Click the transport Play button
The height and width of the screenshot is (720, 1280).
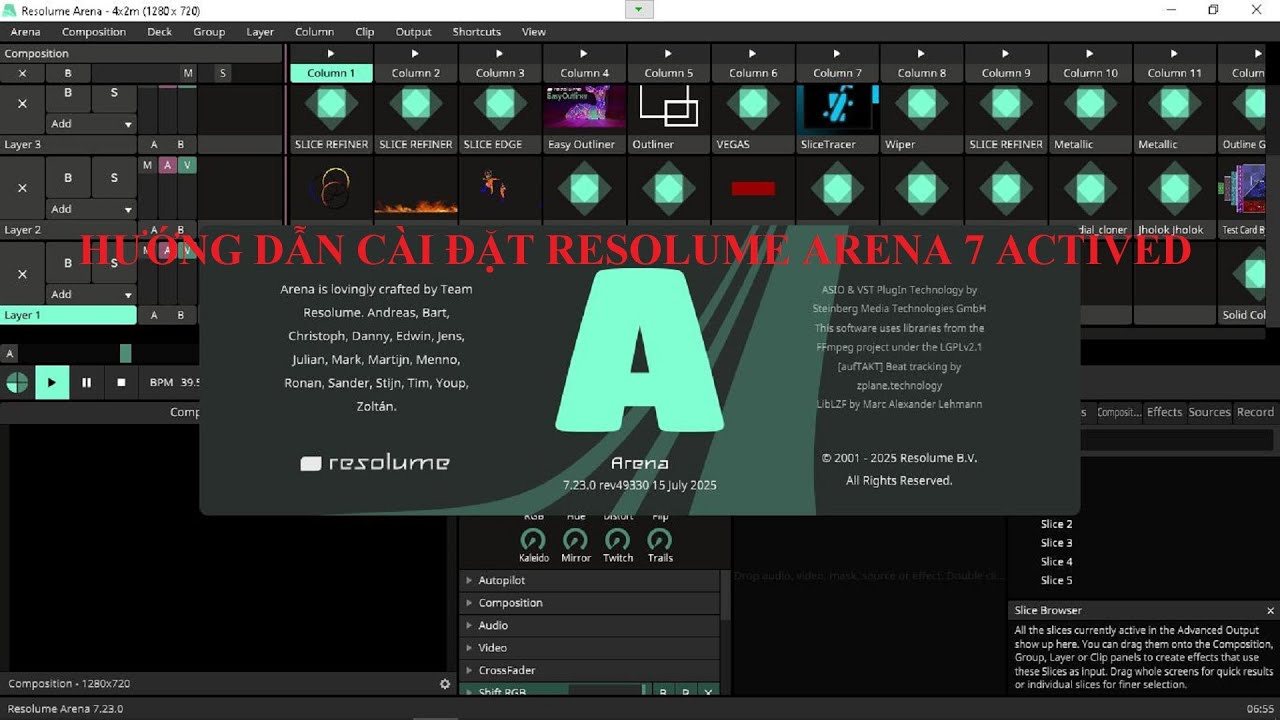(x=52, y=382)
